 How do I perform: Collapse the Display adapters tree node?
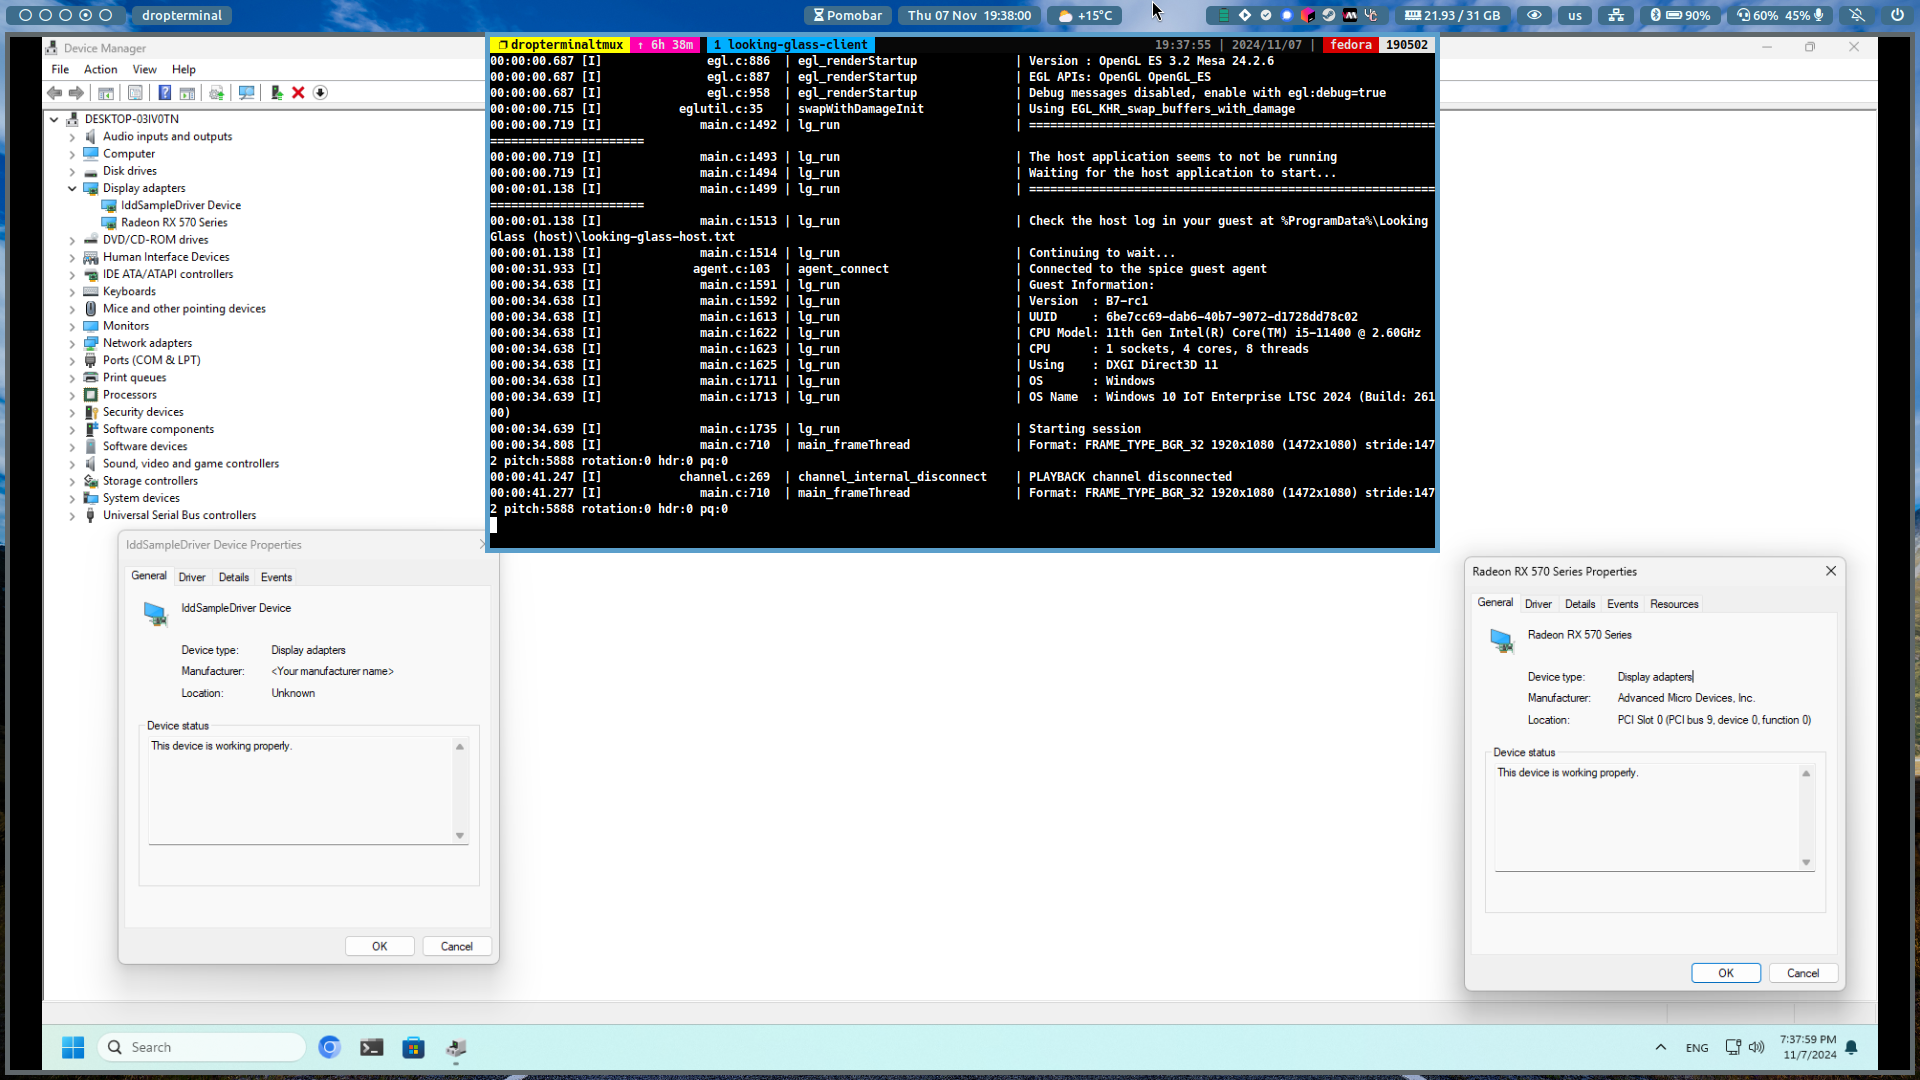(x=72, y=188)
